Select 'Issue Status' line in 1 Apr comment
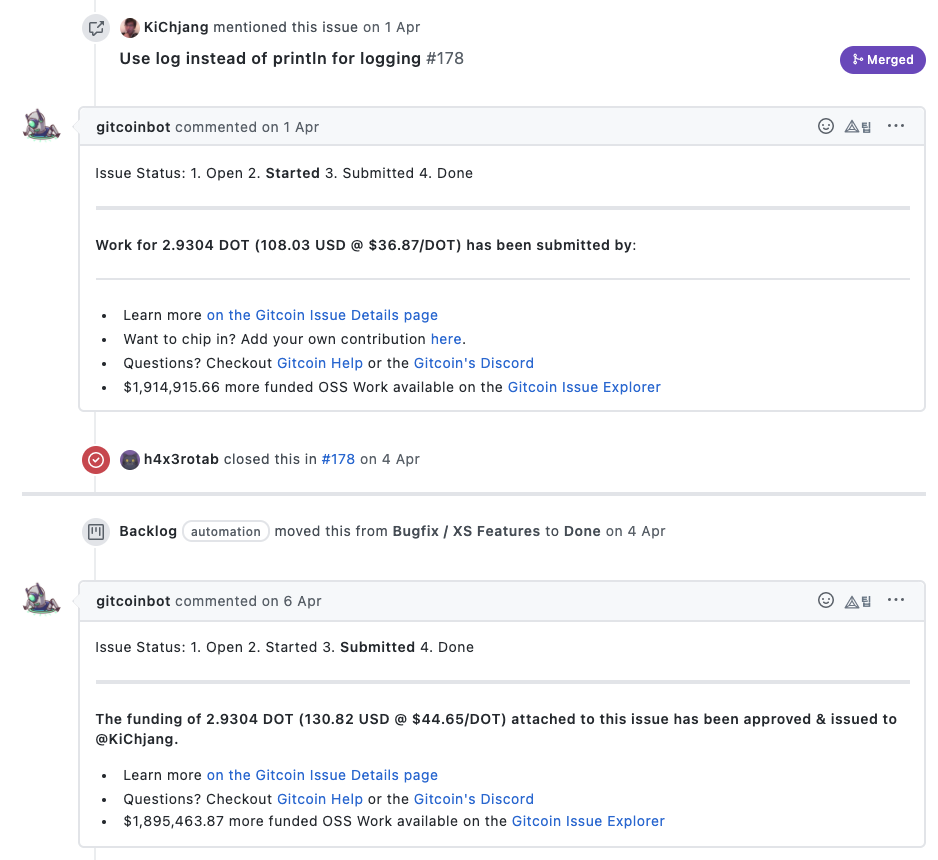938x860 pixels. coord(284,173)
